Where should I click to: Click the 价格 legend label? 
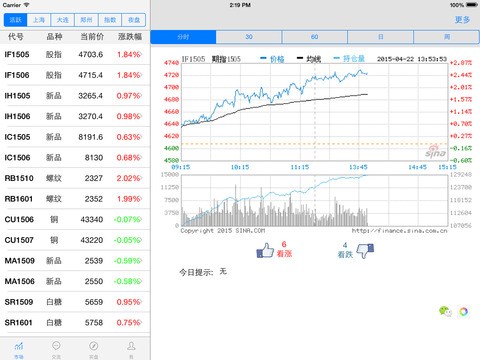(x=277, y=59)
